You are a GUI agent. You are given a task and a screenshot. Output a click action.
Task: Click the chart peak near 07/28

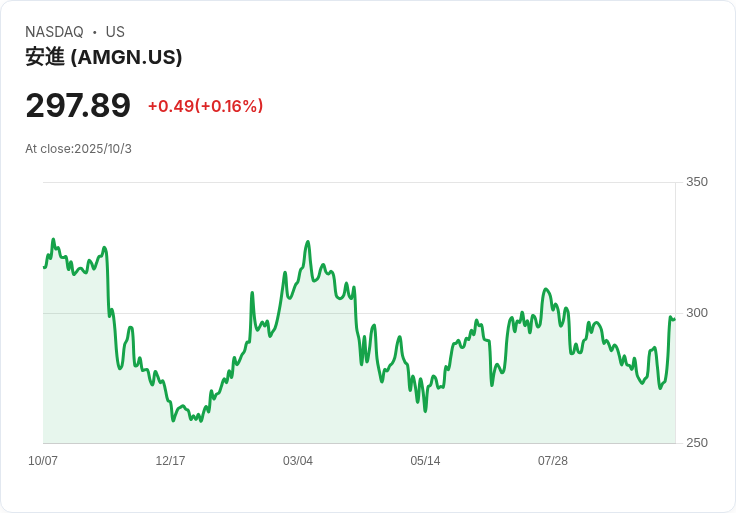click(545, 289)
